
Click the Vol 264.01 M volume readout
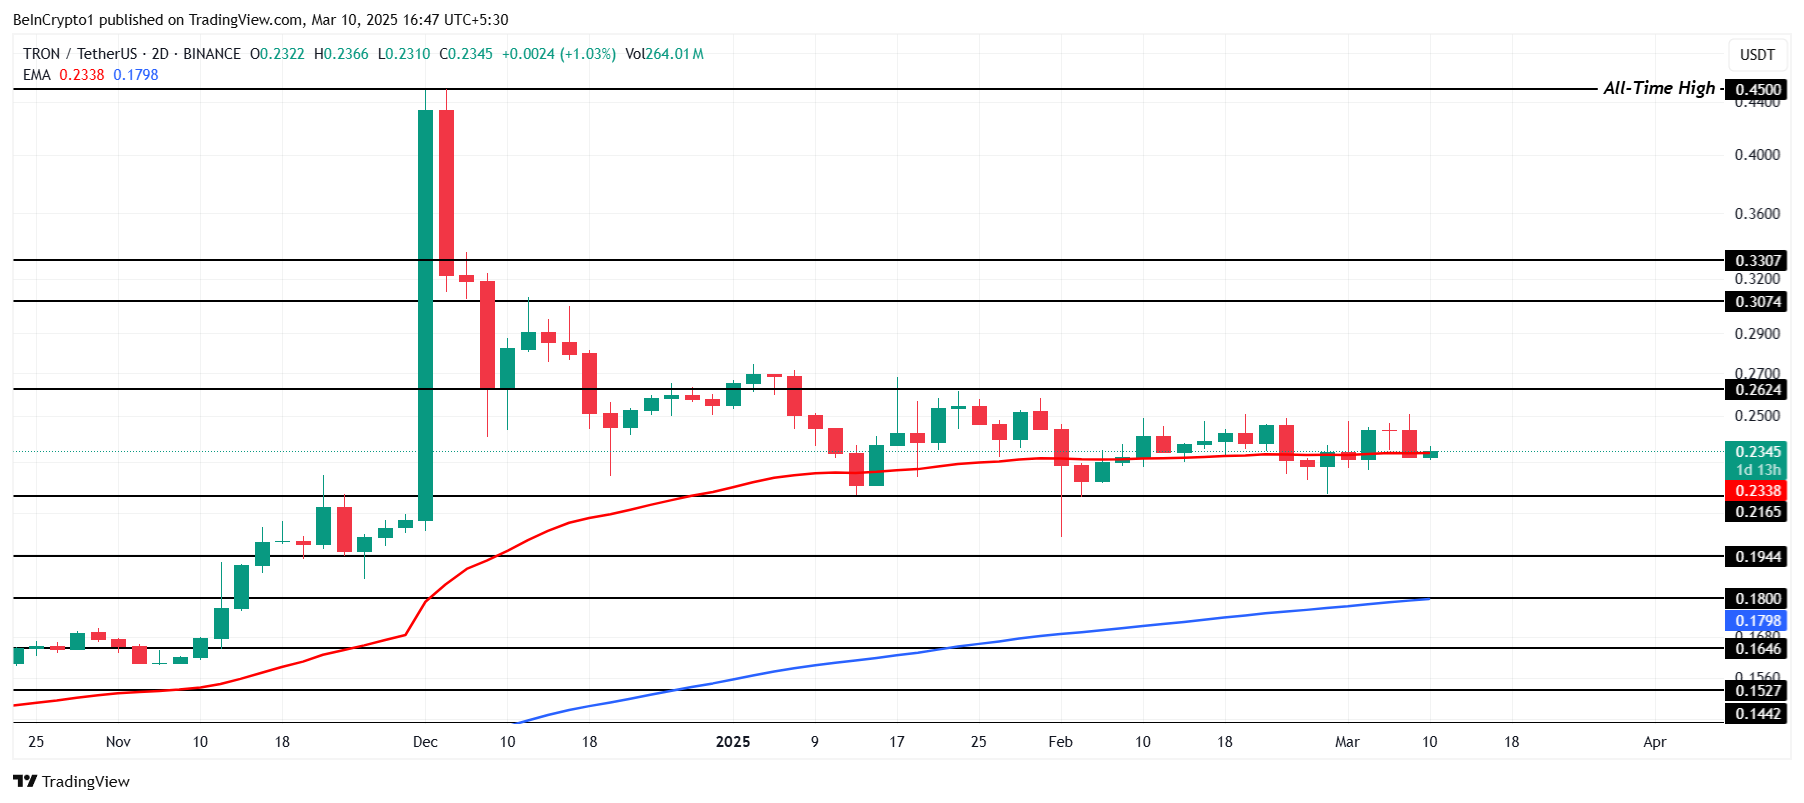pyautogui.click(x=664, y=54)
